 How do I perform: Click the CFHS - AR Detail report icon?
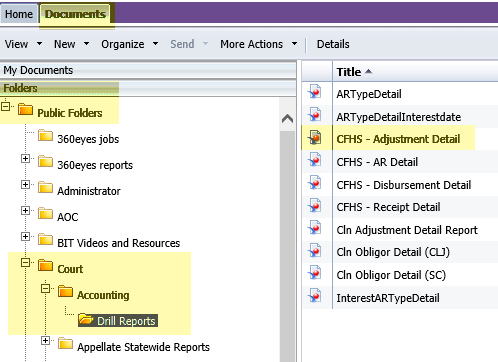point(315,160)
